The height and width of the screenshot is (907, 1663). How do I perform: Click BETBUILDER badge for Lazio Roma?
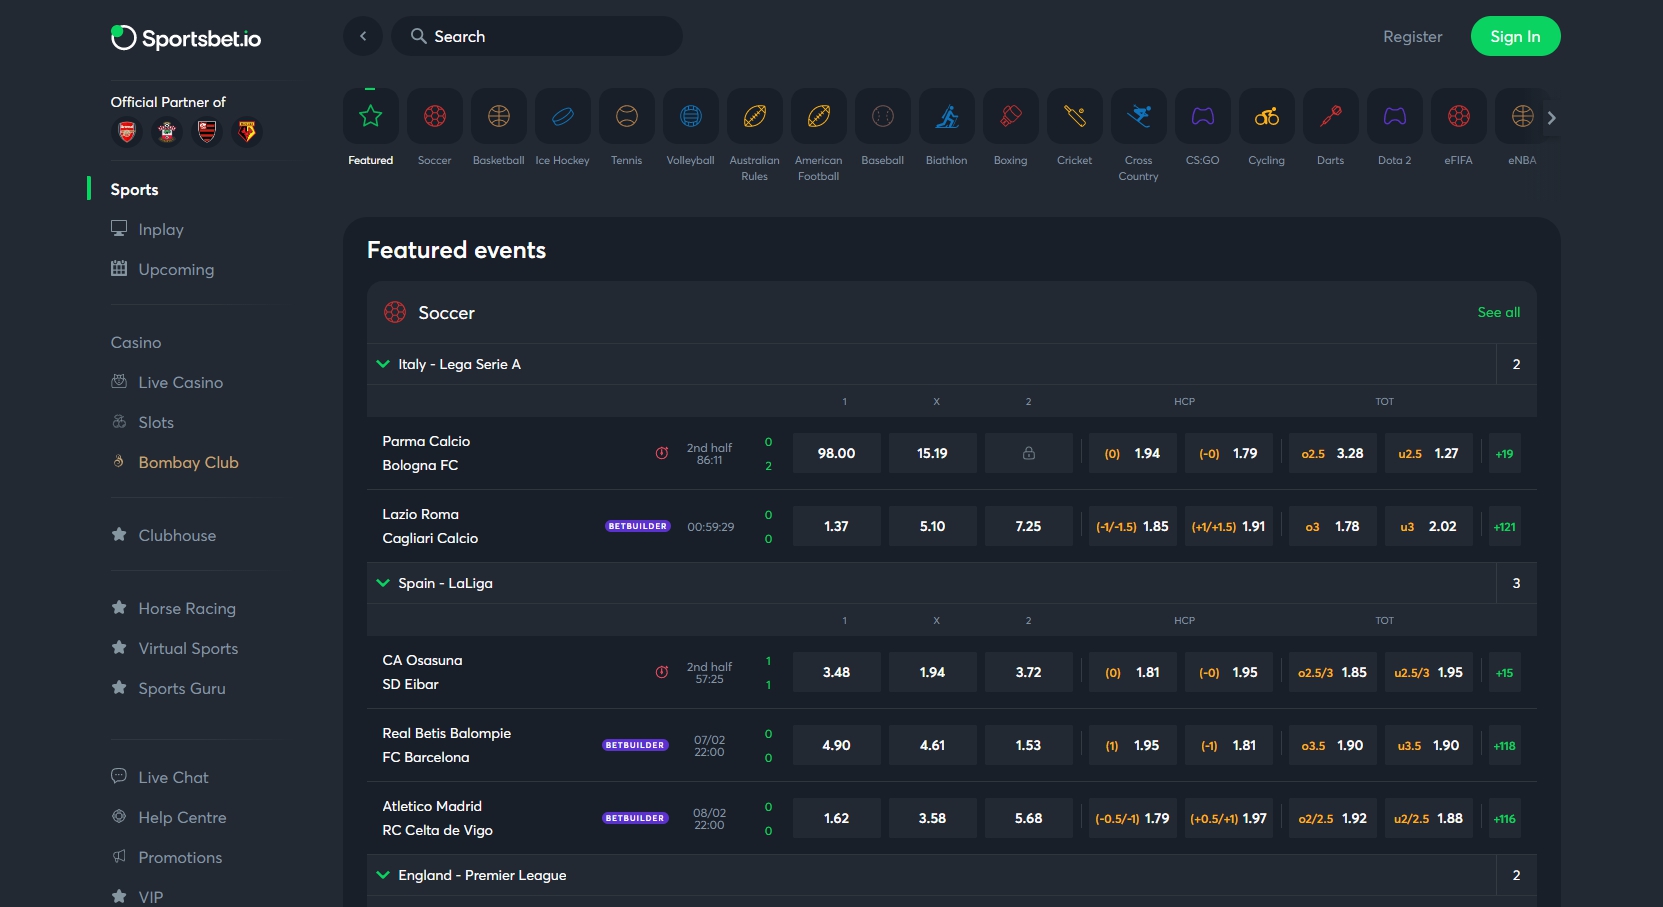(638, 526)
